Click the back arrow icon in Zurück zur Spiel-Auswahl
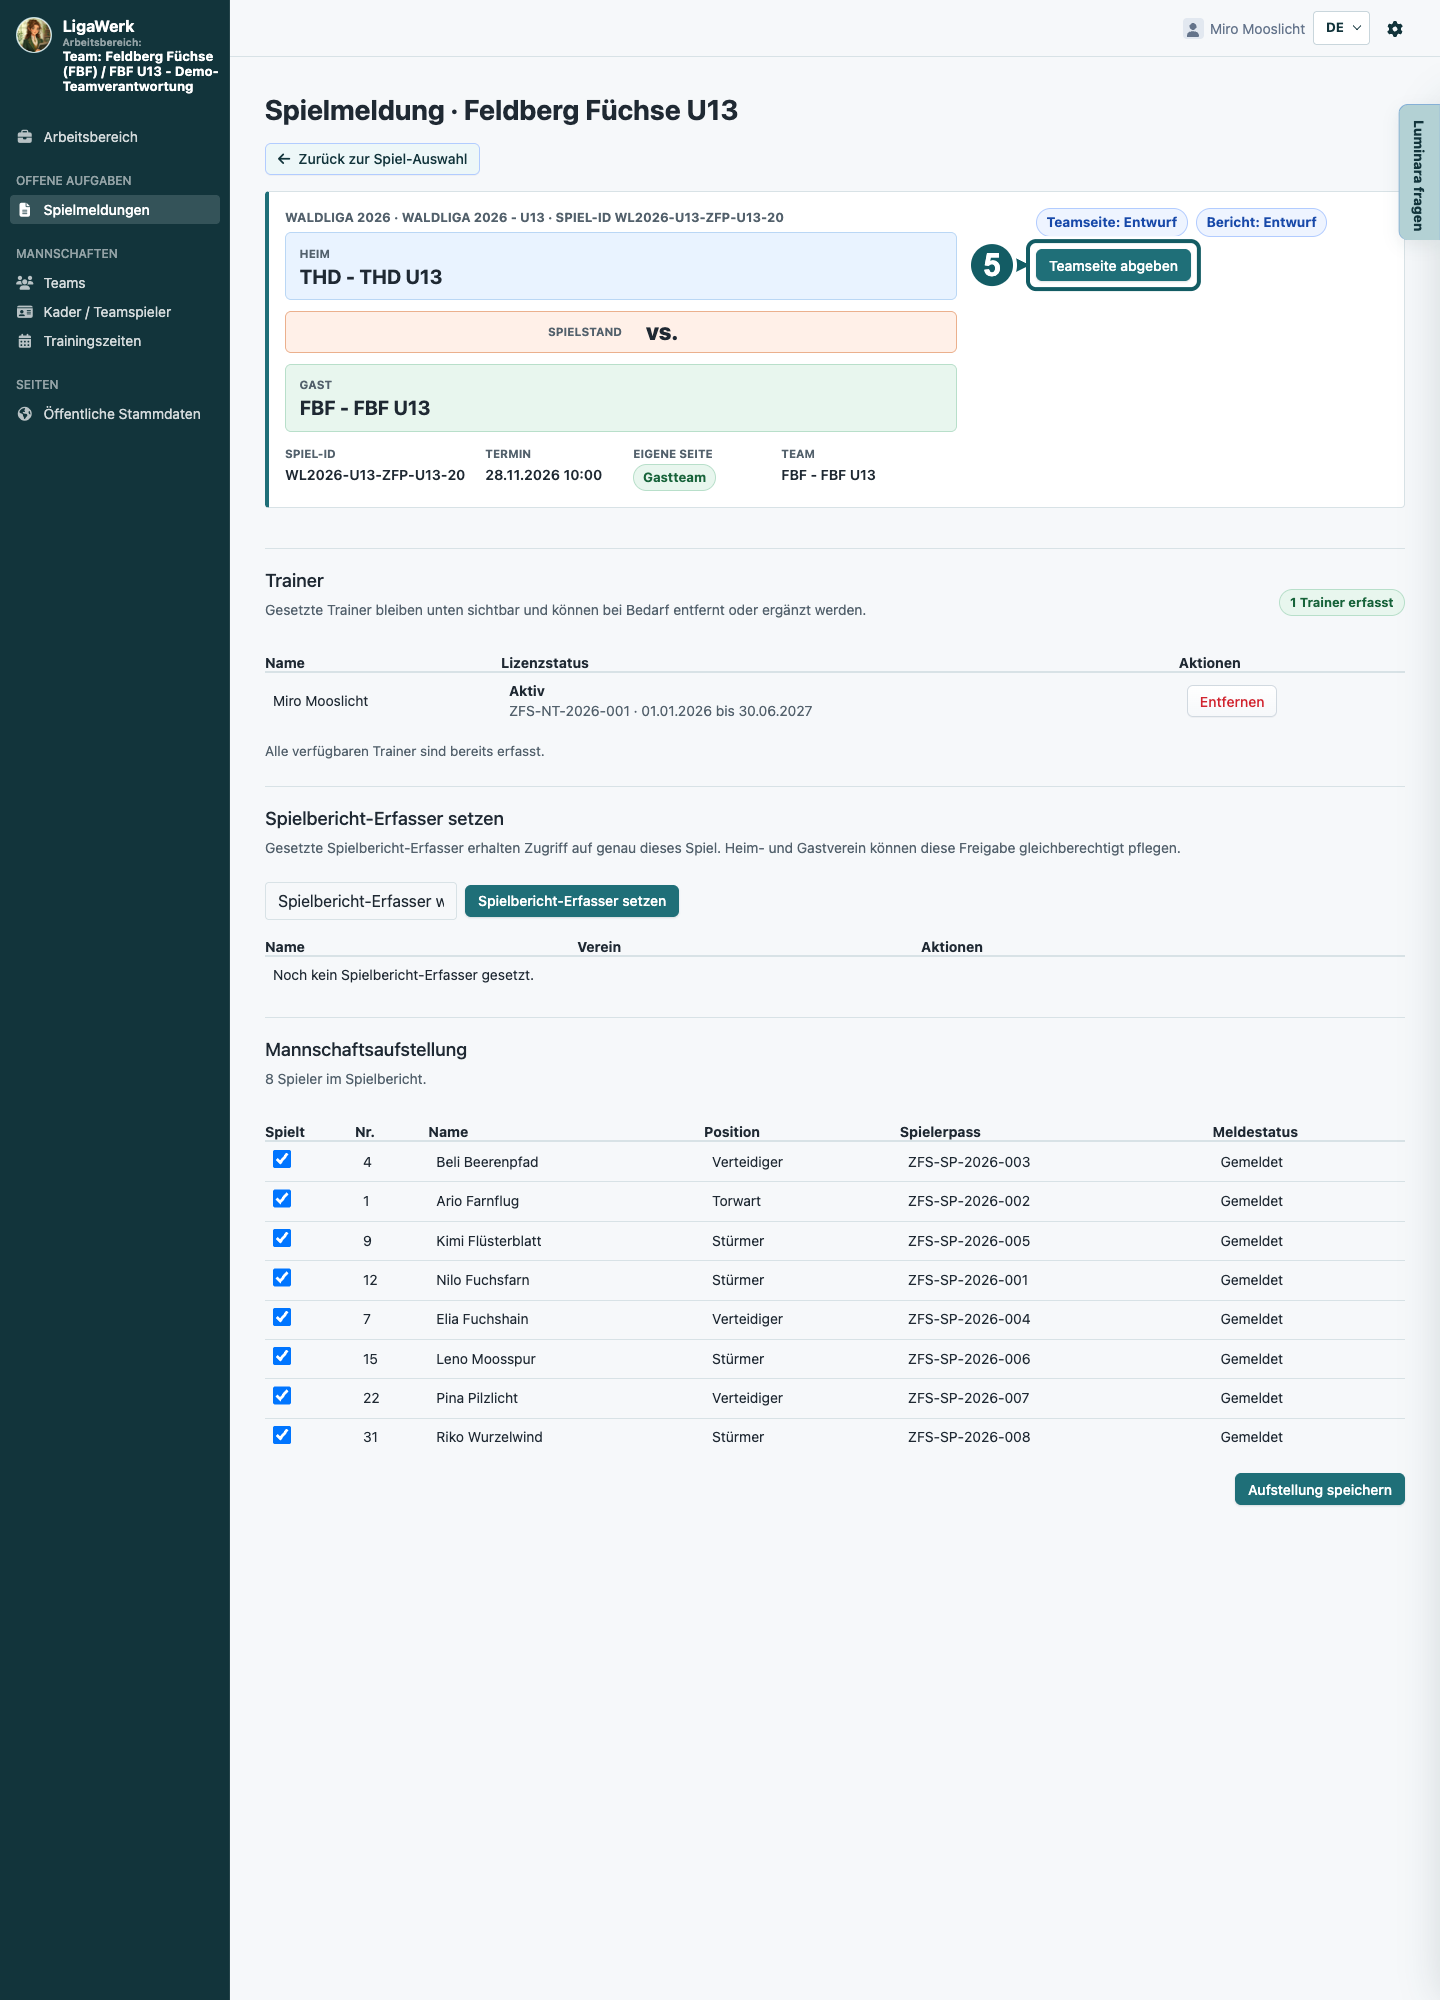This screenshot has height=2000, width=1440. pos(284,159)
